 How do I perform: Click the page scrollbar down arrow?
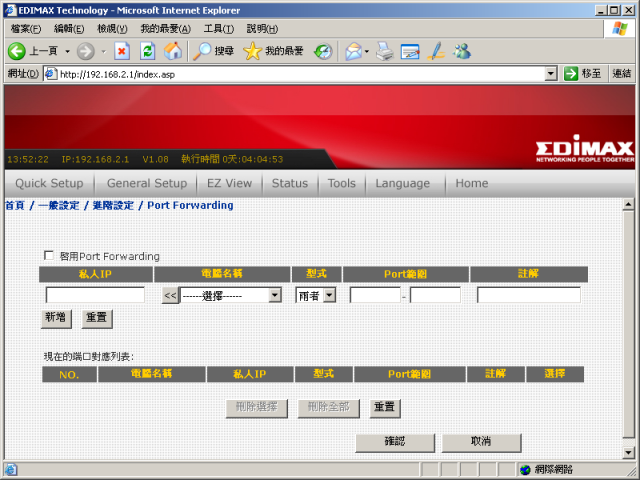(x=628, y=452)
